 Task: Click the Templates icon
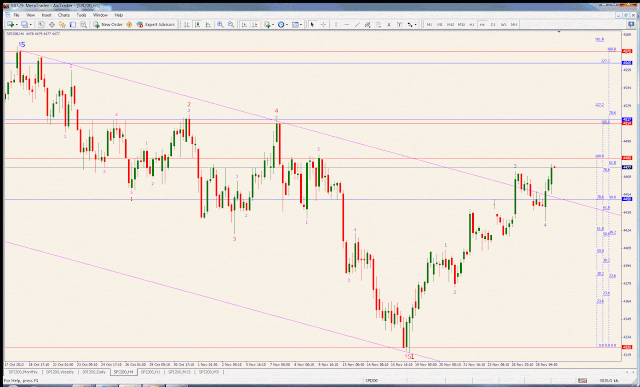coord(295,24)
